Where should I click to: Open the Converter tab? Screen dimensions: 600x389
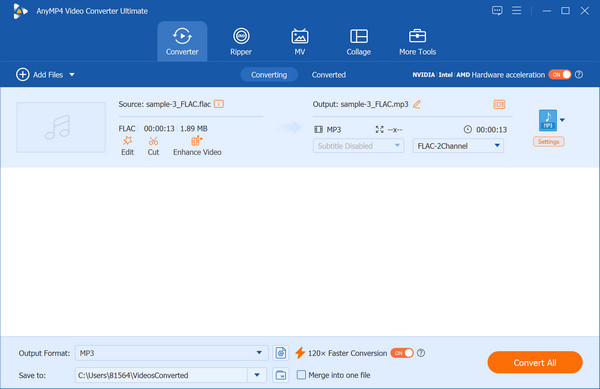click(x=182, y=41)
